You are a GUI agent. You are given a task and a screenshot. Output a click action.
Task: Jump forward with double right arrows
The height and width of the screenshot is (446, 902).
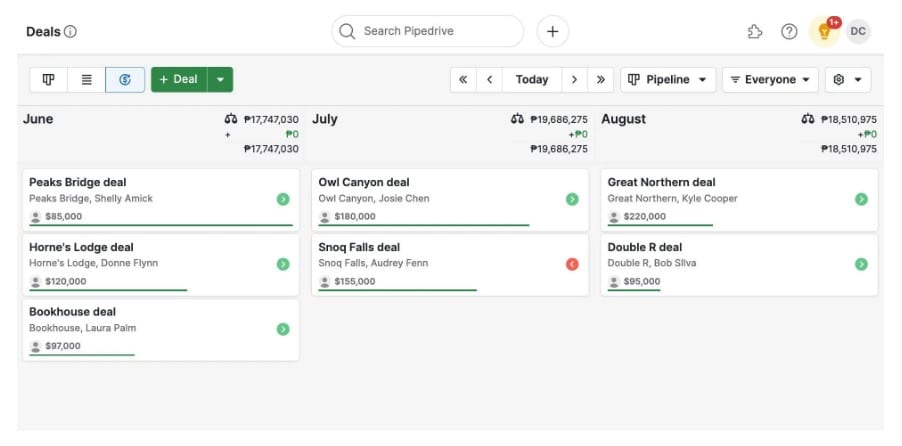601,79
